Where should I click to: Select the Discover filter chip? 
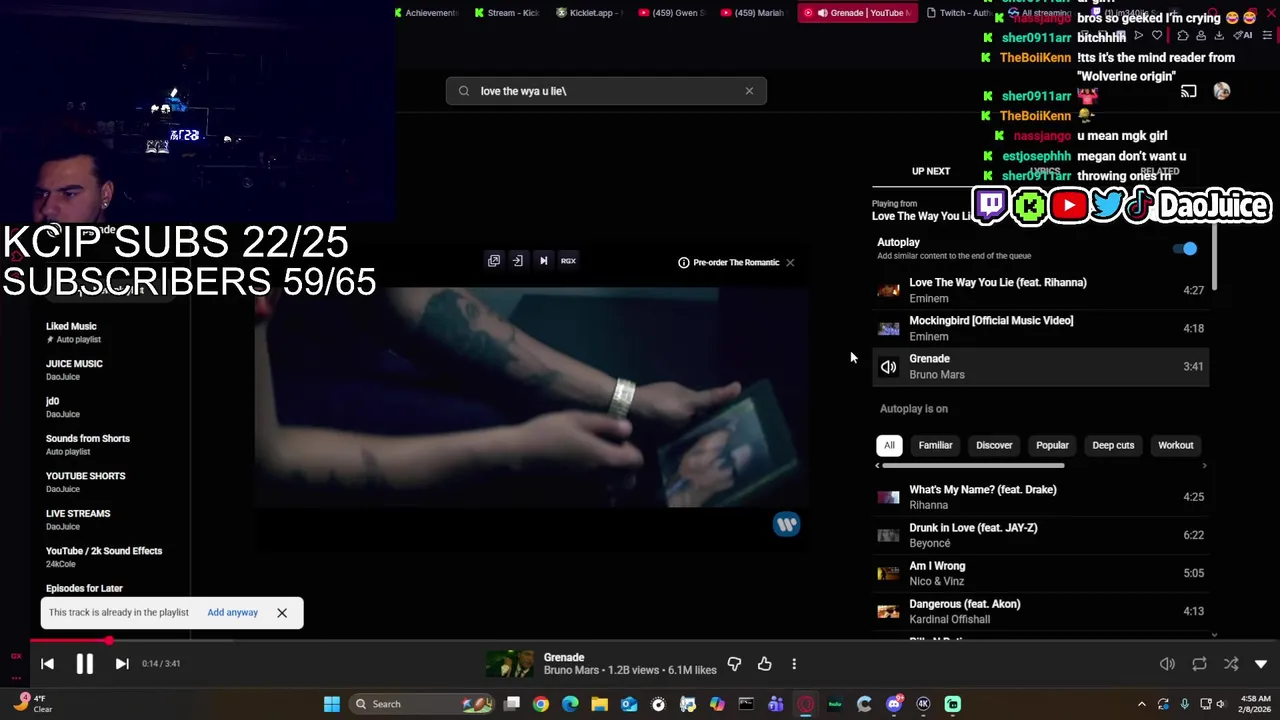[x=994, y=445]
